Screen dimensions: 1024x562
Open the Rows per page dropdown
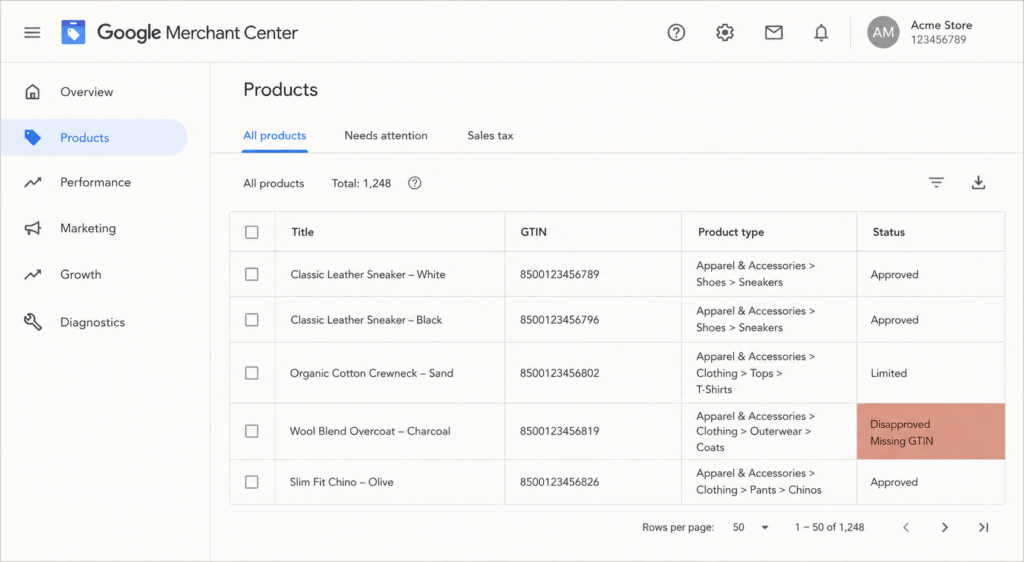pos(750,527)
